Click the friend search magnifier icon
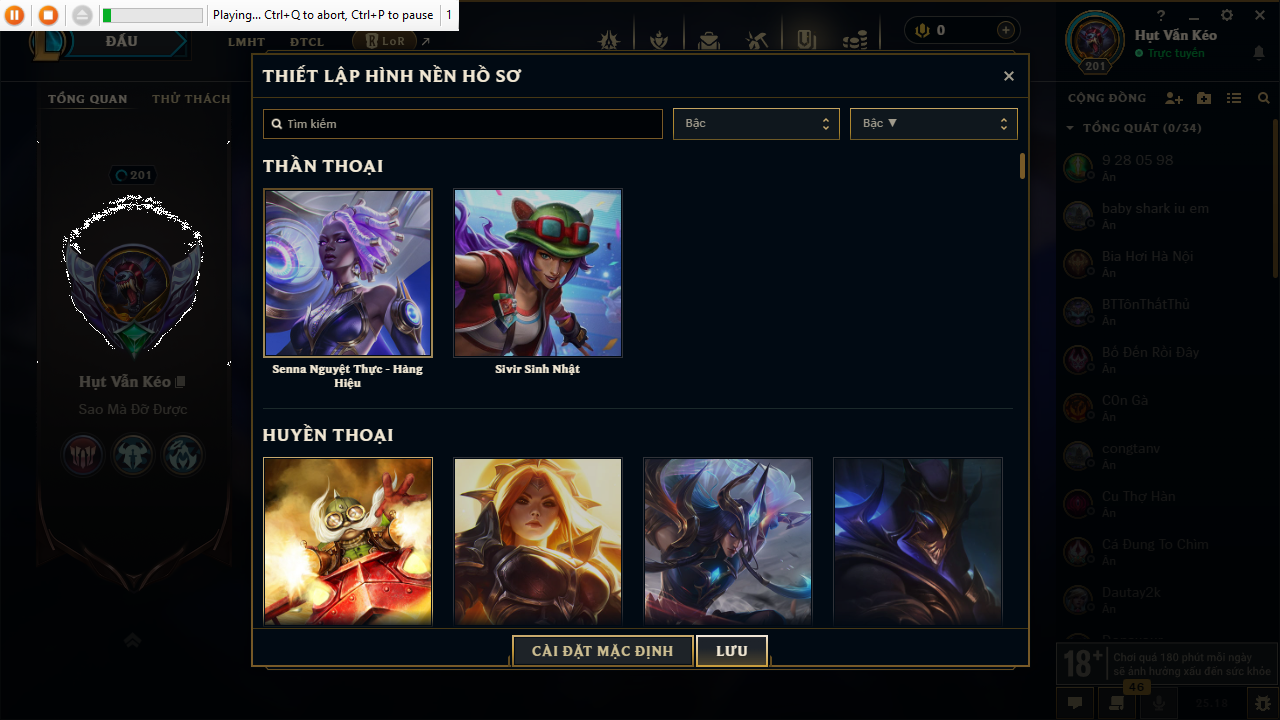The width and height of the screenshot is (1280, 720). point(1264,98)
